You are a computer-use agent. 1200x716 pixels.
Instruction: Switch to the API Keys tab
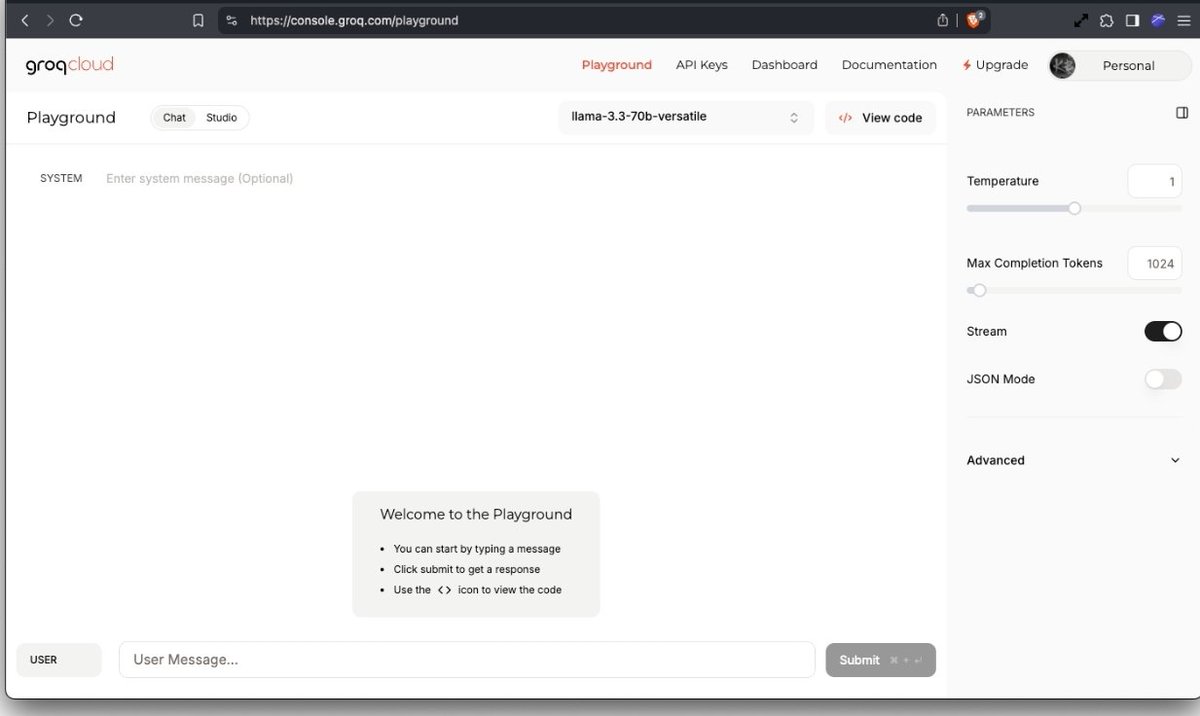(x=701, y=64)
